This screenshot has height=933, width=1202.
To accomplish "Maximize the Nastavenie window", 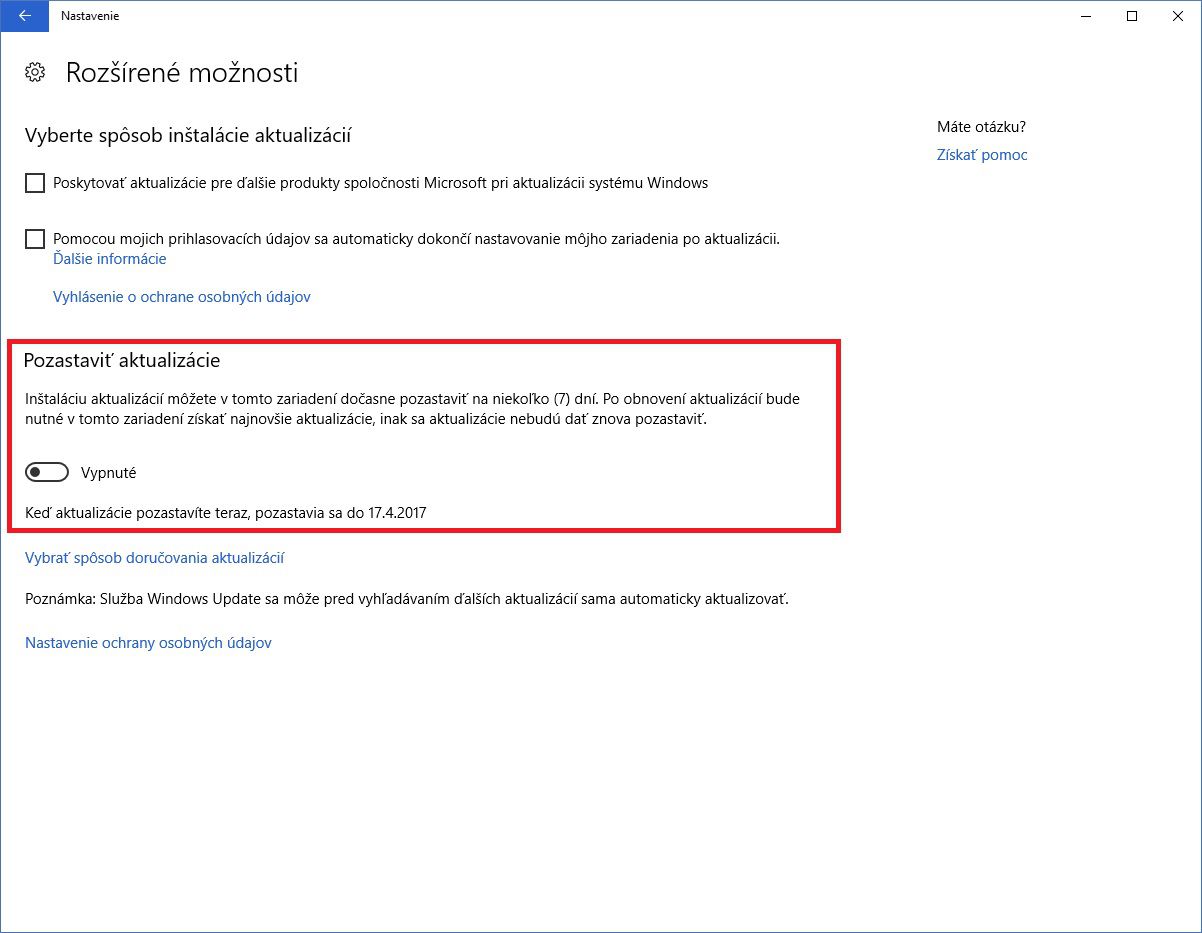I will 1132,16.
